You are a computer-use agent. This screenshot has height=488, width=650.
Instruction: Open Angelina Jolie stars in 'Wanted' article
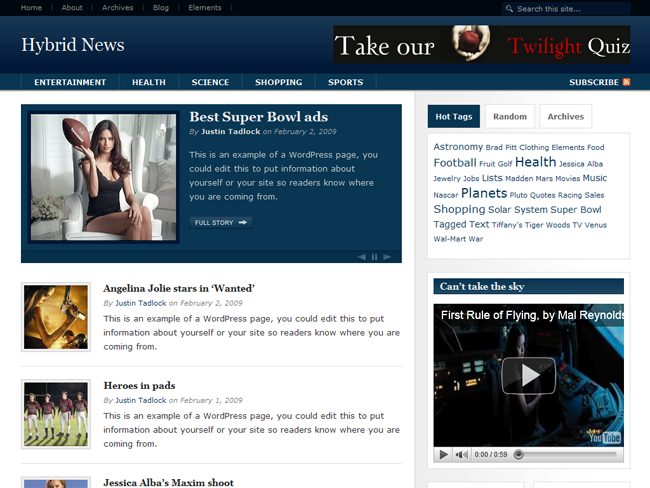179,288
